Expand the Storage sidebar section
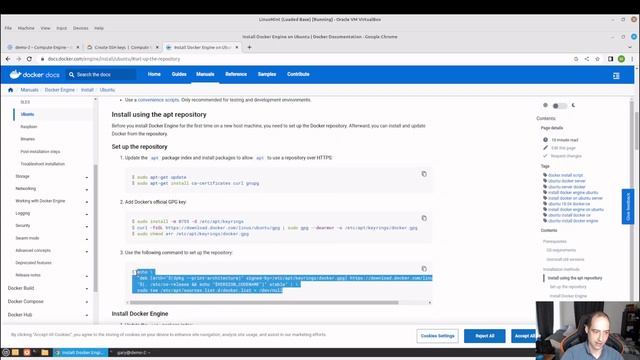 [87, 177]
